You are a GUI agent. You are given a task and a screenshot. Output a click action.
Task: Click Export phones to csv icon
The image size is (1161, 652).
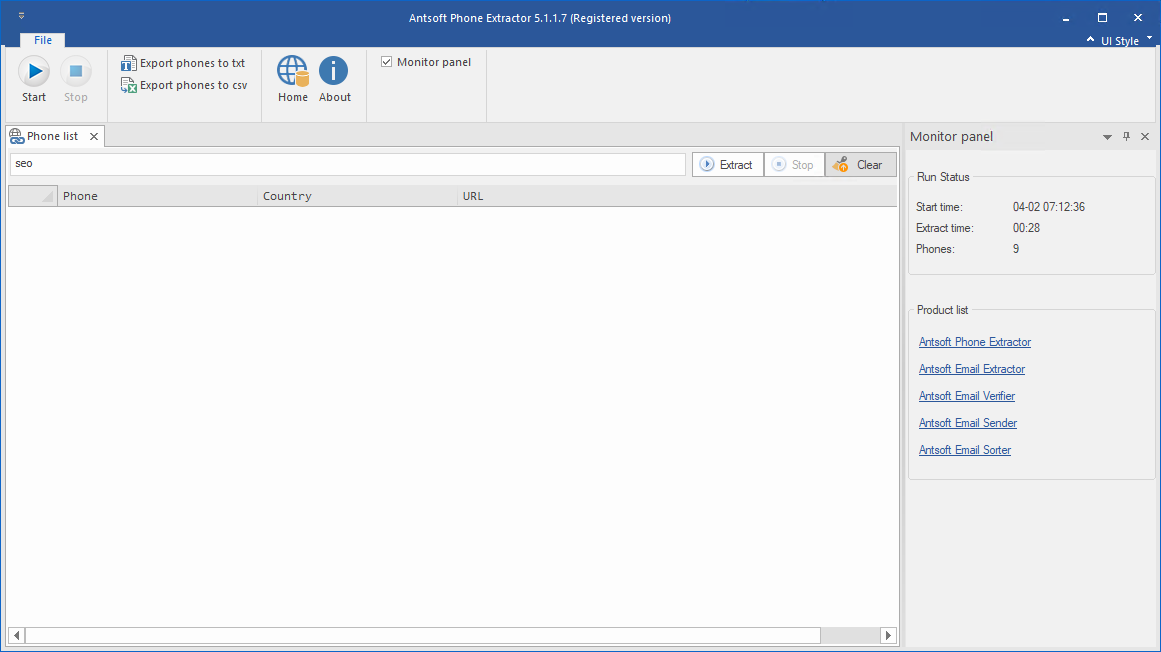[x=128, y=86]
